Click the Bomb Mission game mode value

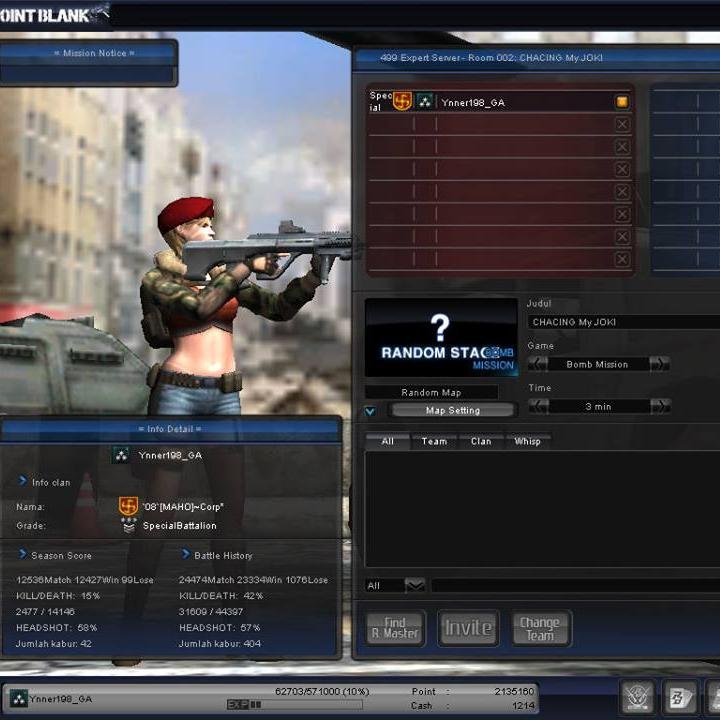point(597,364)
